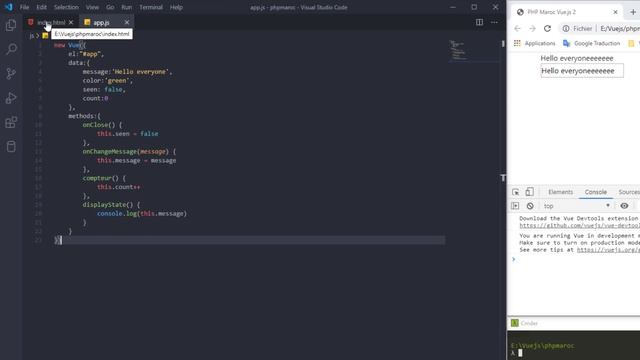Open the Go menu
Screen dimensions: 640x360
pos(110,7)
